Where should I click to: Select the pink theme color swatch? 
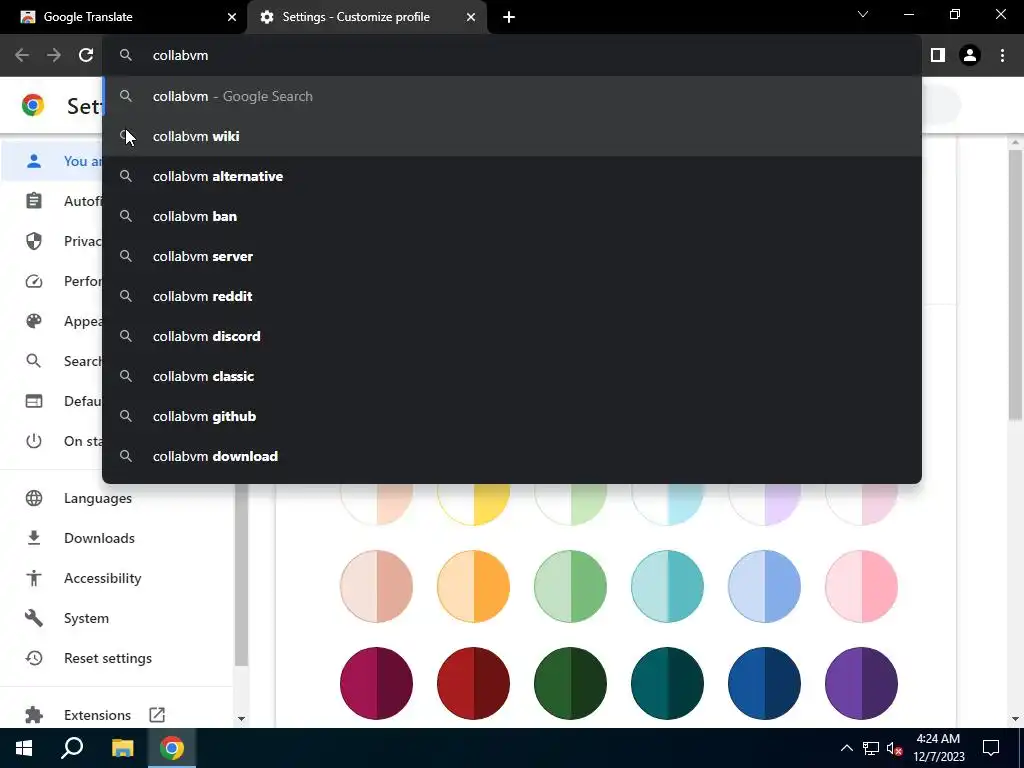pos(861,586)
